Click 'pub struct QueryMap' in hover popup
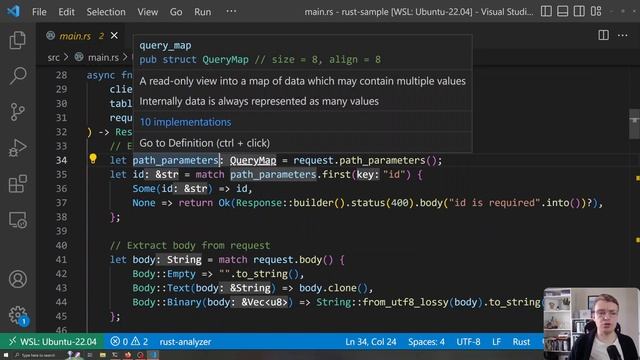Image resolution: width=640 pixels, height=360 pixels. point(194,60)
